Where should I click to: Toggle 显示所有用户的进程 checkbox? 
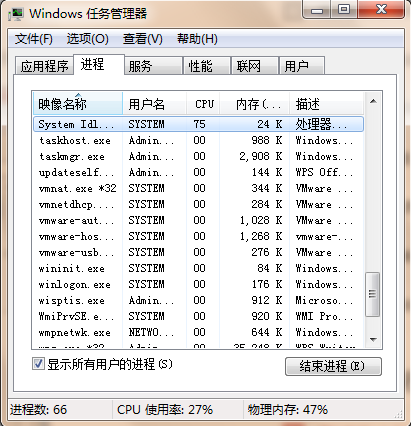coord(38,364)
